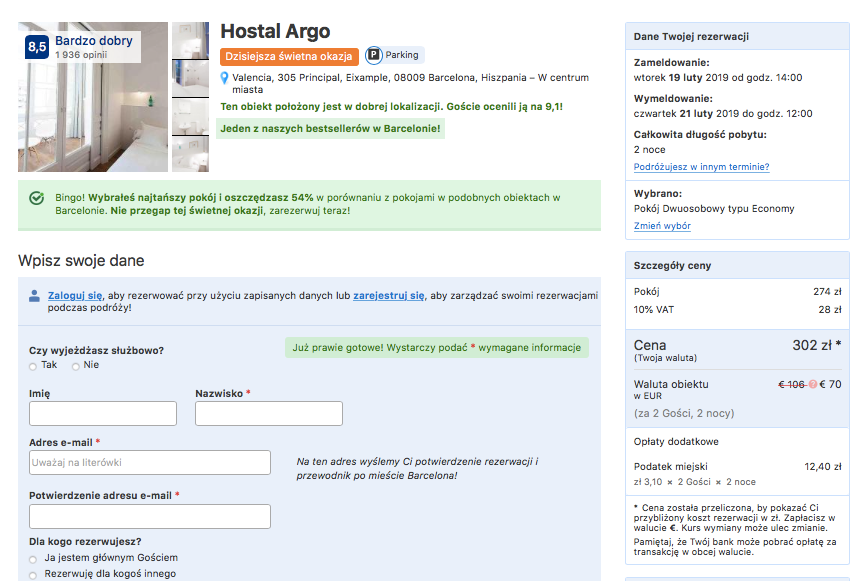The height and width of the screenshot is (581, 858).
Task: Click the green checkmark Bingo icon
Action: click(x=37, y=198)
